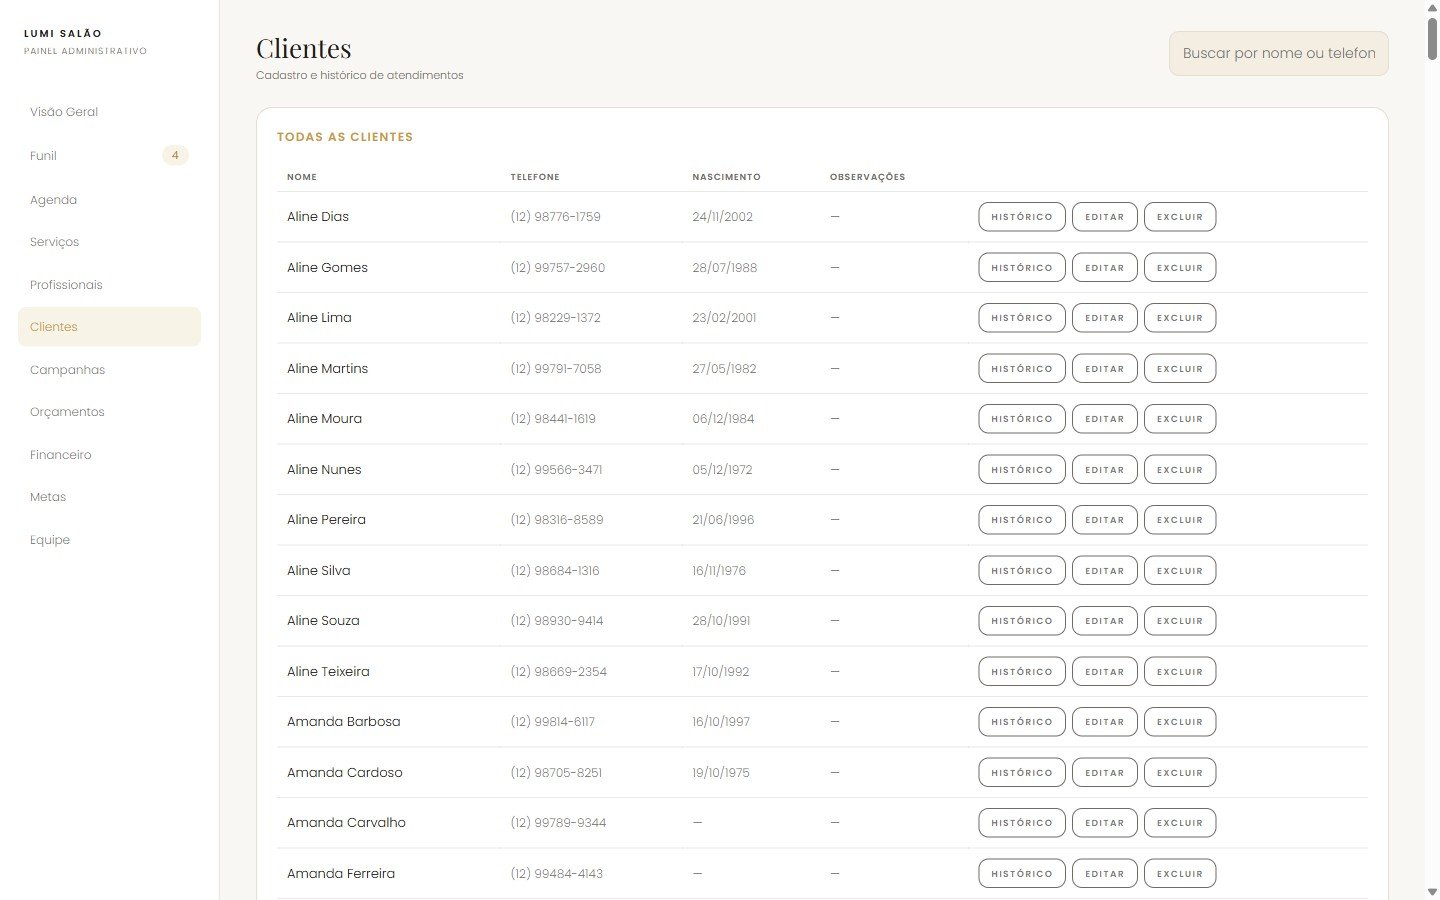
Task: Open the Agenda page
Action: (x=109, y=200)
